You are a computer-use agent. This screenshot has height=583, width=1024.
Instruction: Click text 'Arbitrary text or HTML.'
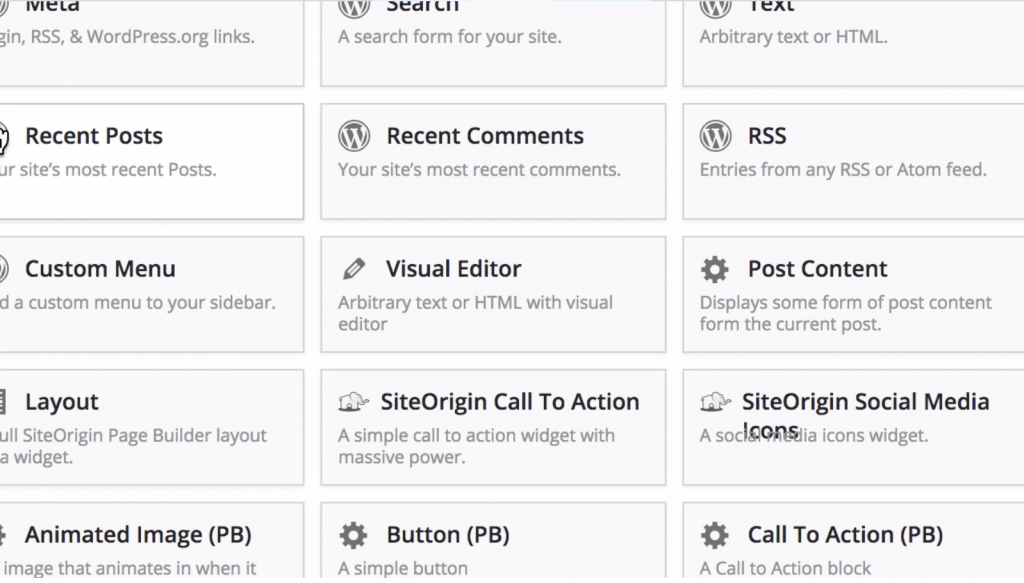click(793, 37)
